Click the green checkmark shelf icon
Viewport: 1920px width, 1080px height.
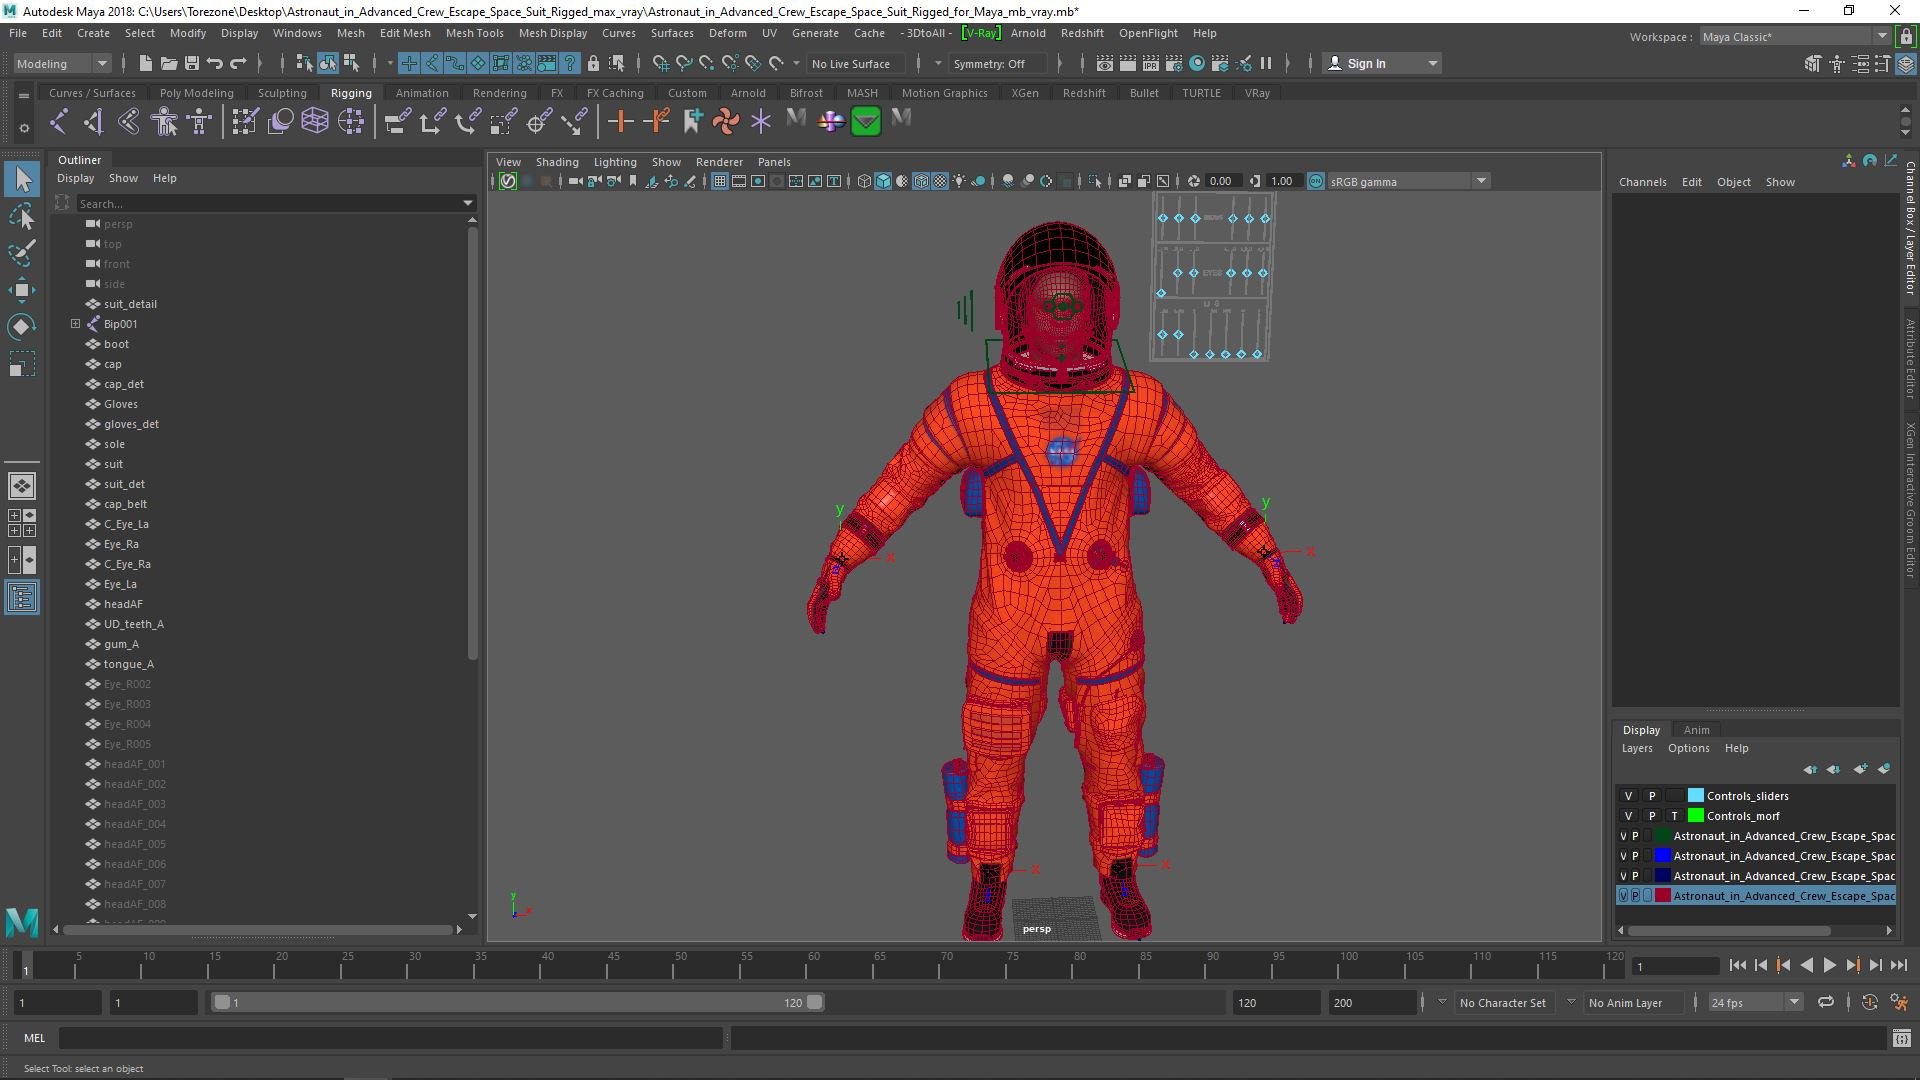[866, 122]
